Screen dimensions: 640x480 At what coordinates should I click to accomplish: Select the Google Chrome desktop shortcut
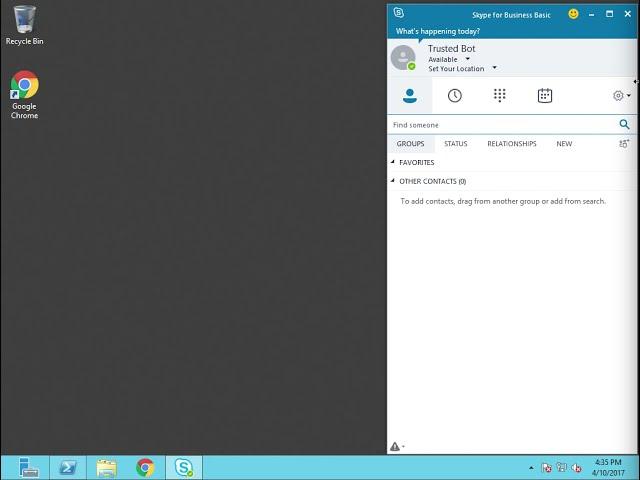[x=24, y=95]
